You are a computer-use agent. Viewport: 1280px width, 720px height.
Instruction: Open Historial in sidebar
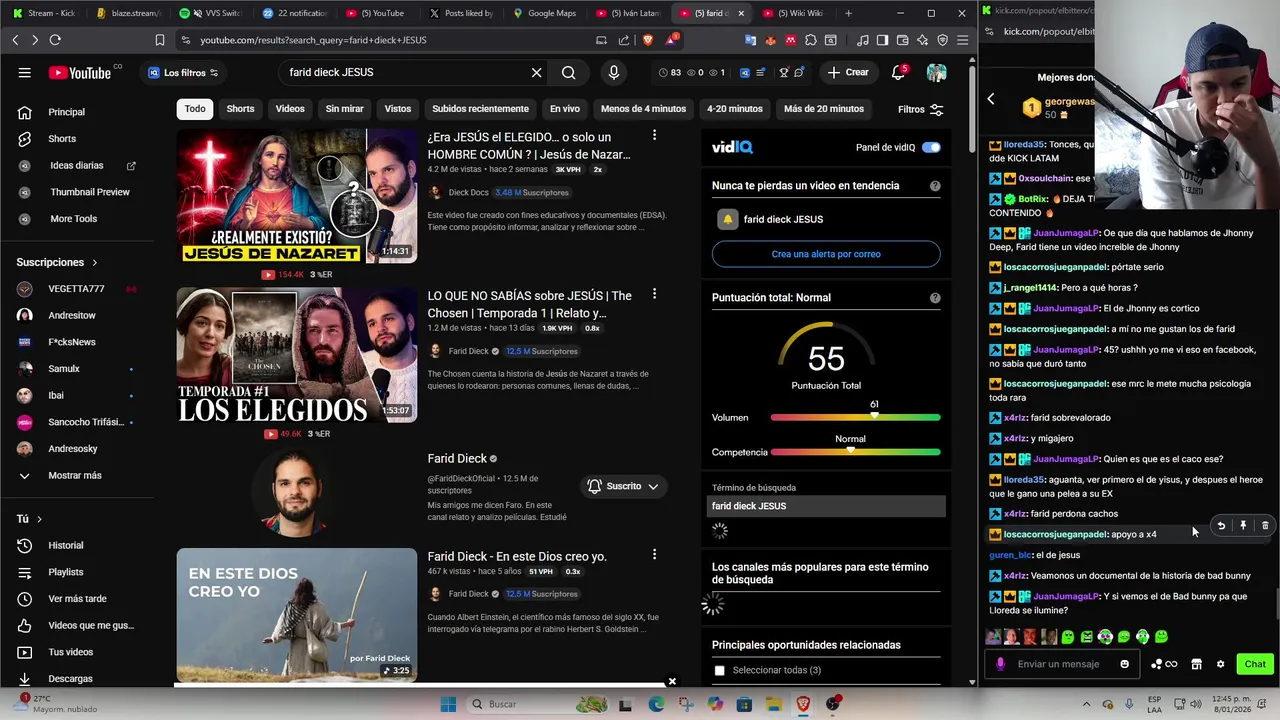[65, 545]
